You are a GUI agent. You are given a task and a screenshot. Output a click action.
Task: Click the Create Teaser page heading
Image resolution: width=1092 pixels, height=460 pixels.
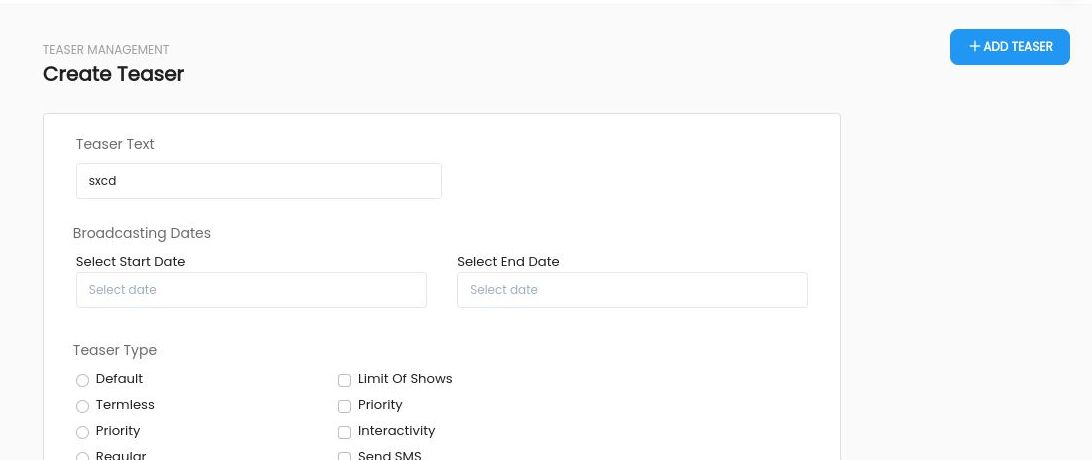coord(114,74)
